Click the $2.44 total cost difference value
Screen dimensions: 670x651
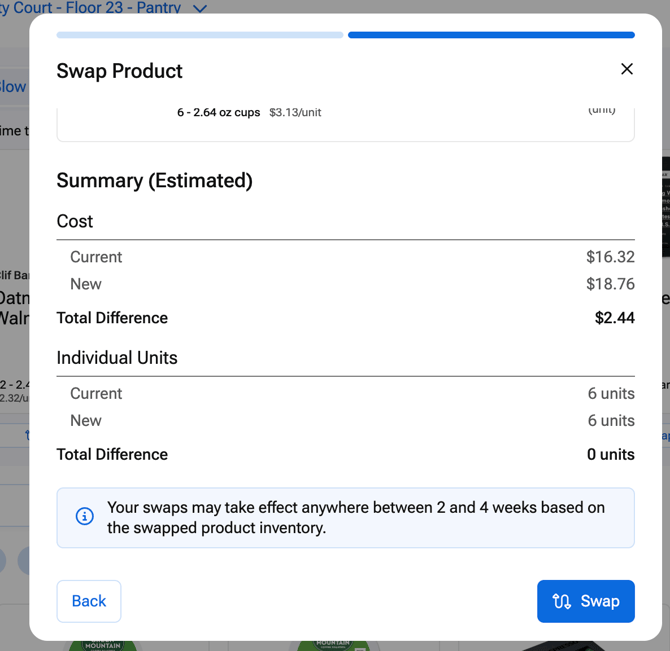click(614, 318)
